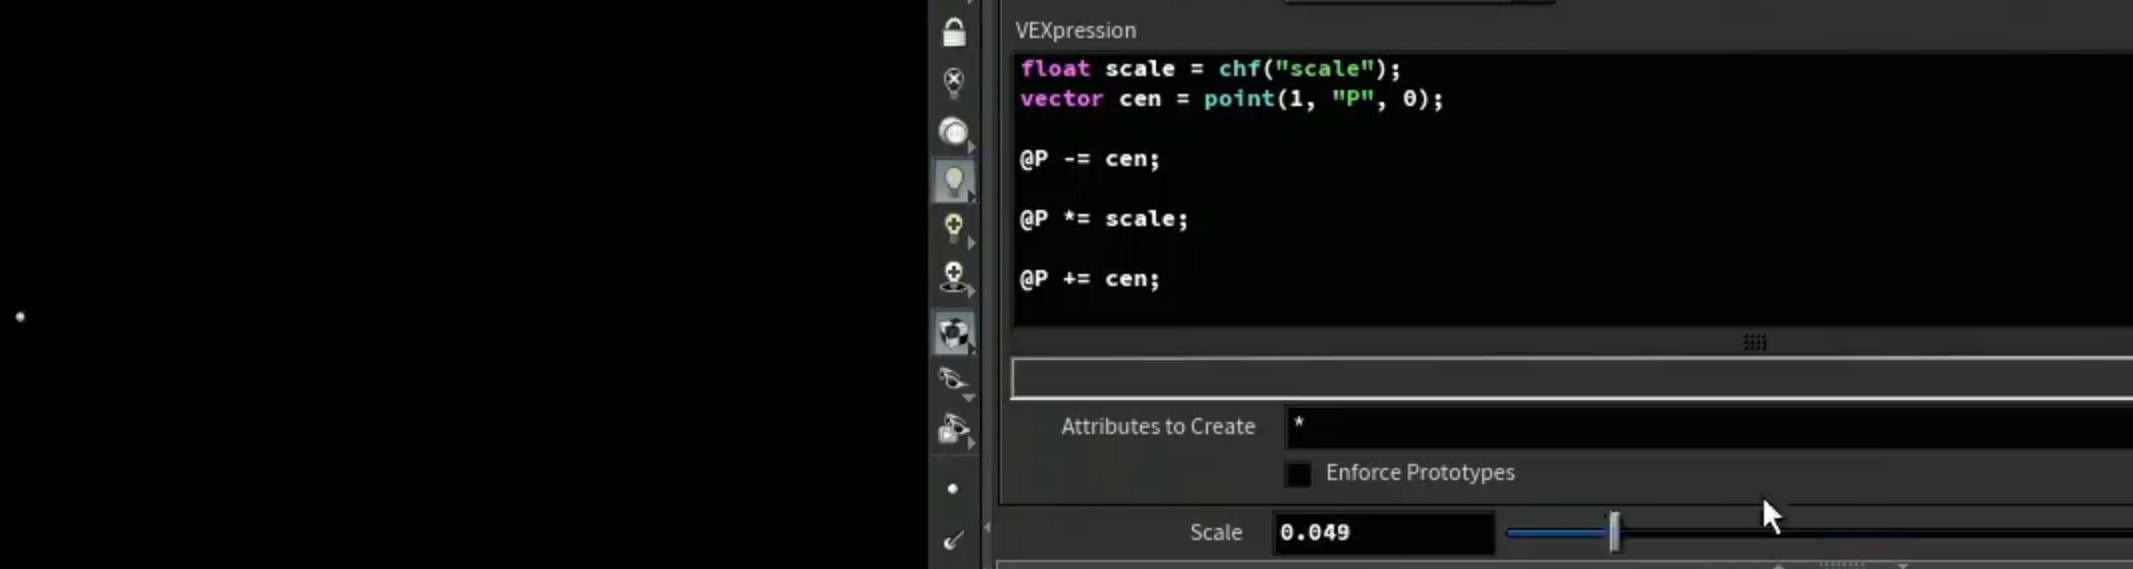Screen dimensions: 2133x569
Task: Click the Scale parameter label
Action: coord(1216,533)
